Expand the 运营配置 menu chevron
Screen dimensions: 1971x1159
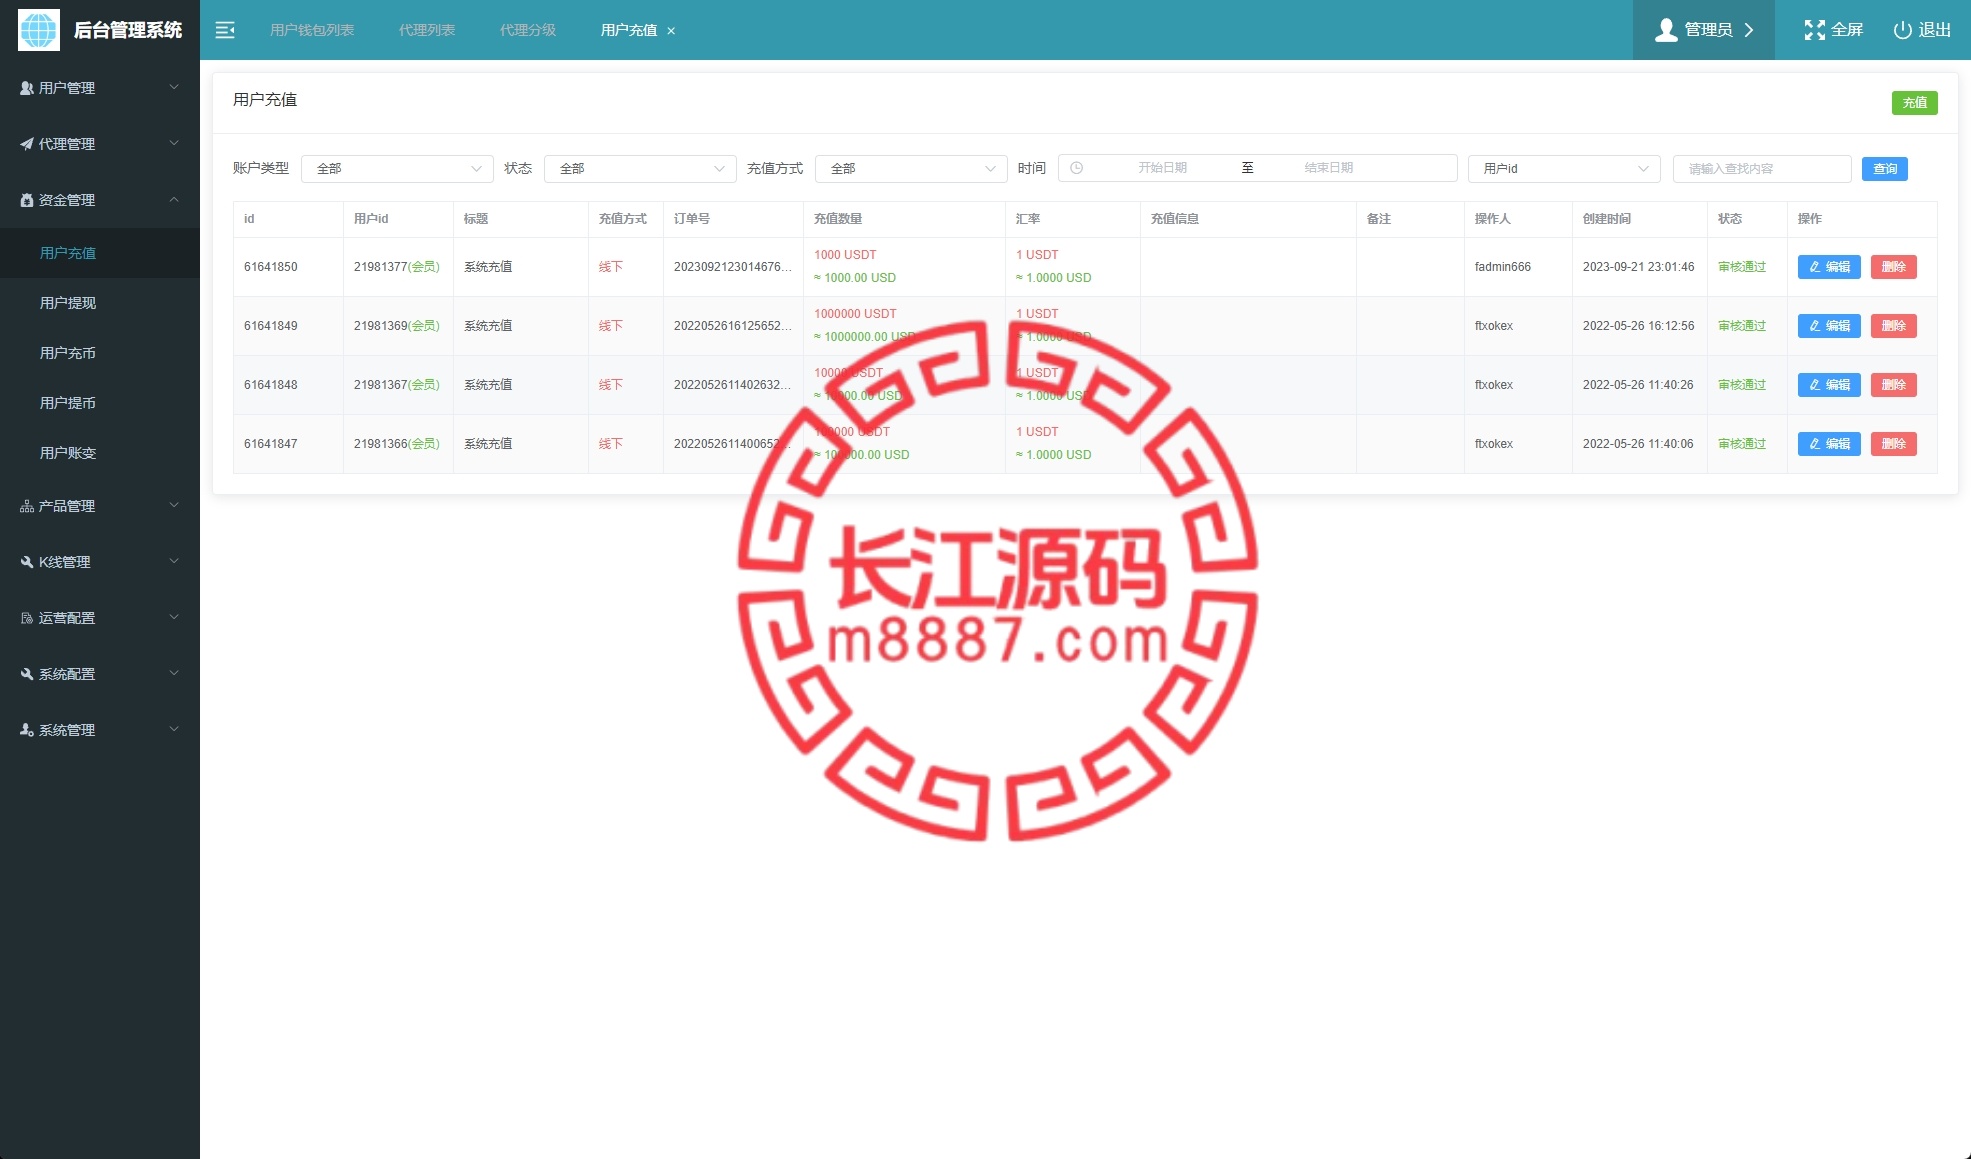point(174,617)
